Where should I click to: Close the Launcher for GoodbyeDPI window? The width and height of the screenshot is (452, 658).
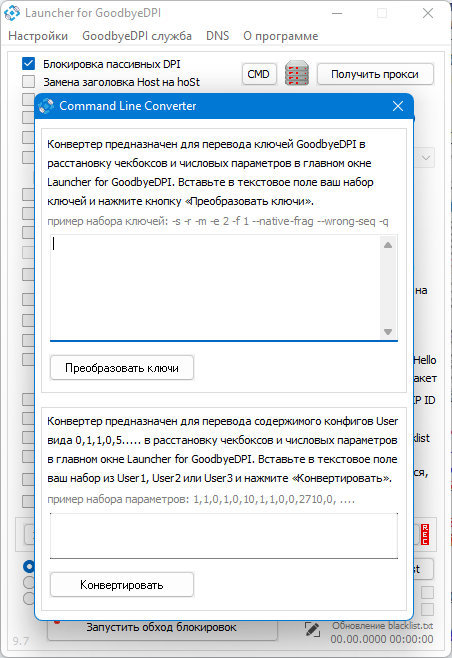(428, 13)
